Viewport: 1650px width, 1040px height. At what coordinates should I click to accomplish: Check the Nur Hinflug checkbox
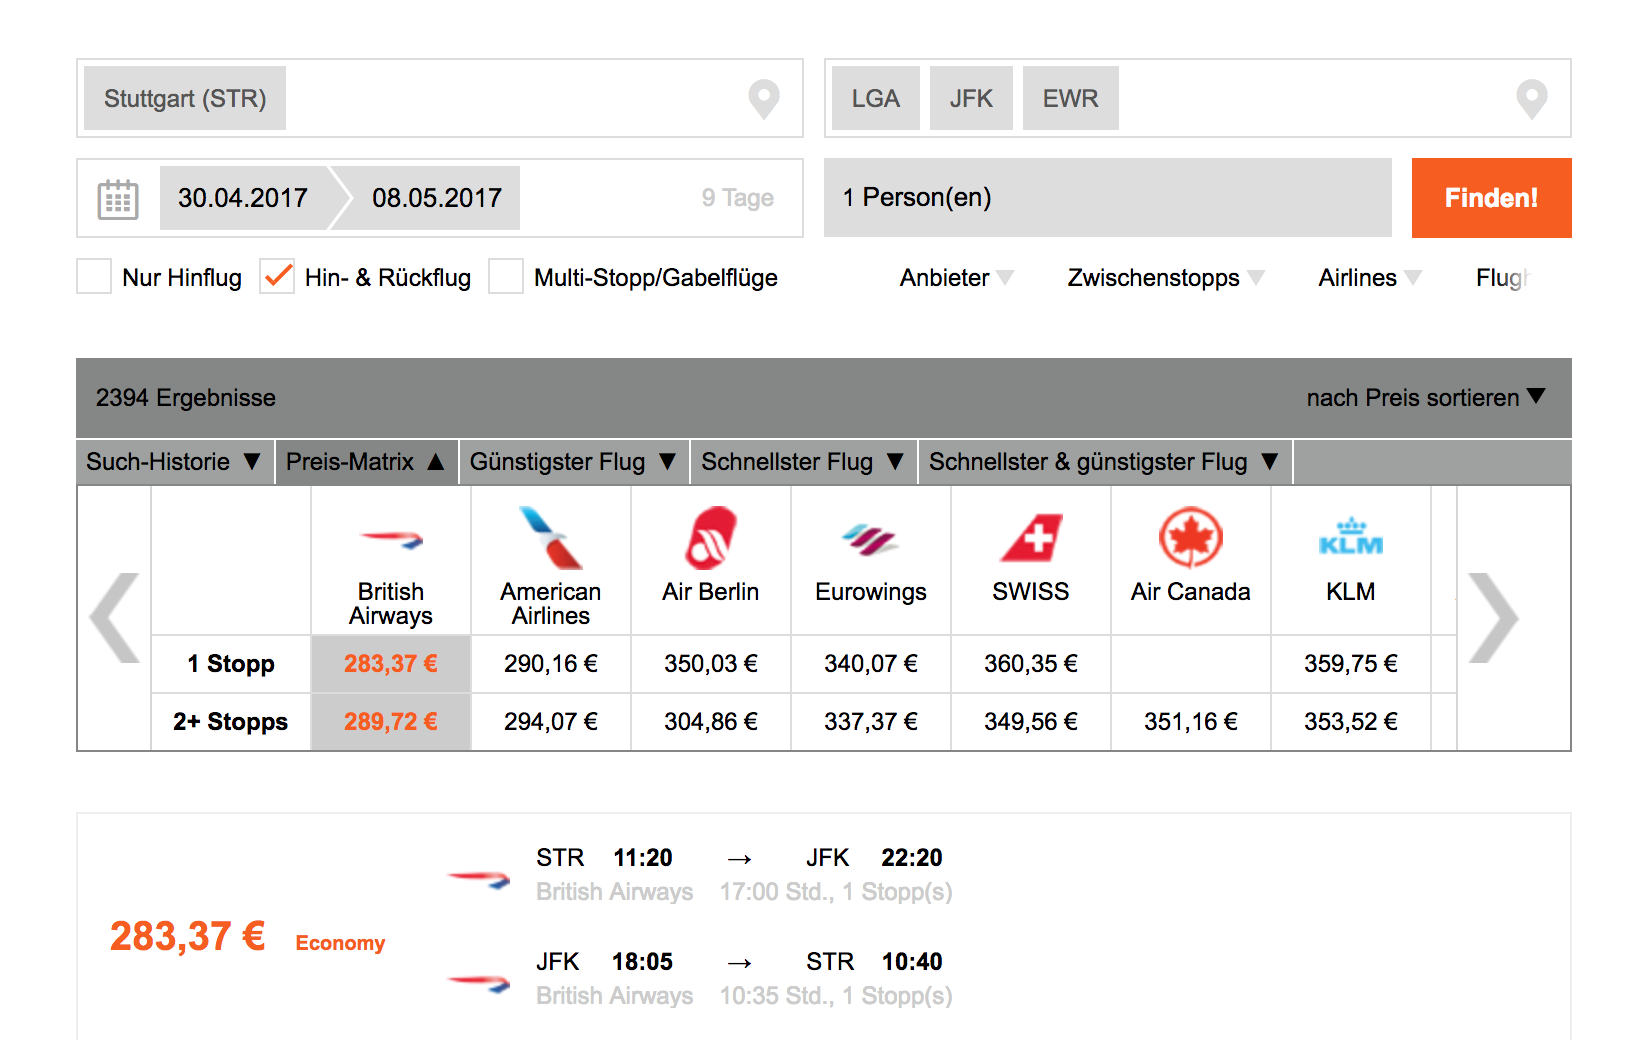click(94, 276)
